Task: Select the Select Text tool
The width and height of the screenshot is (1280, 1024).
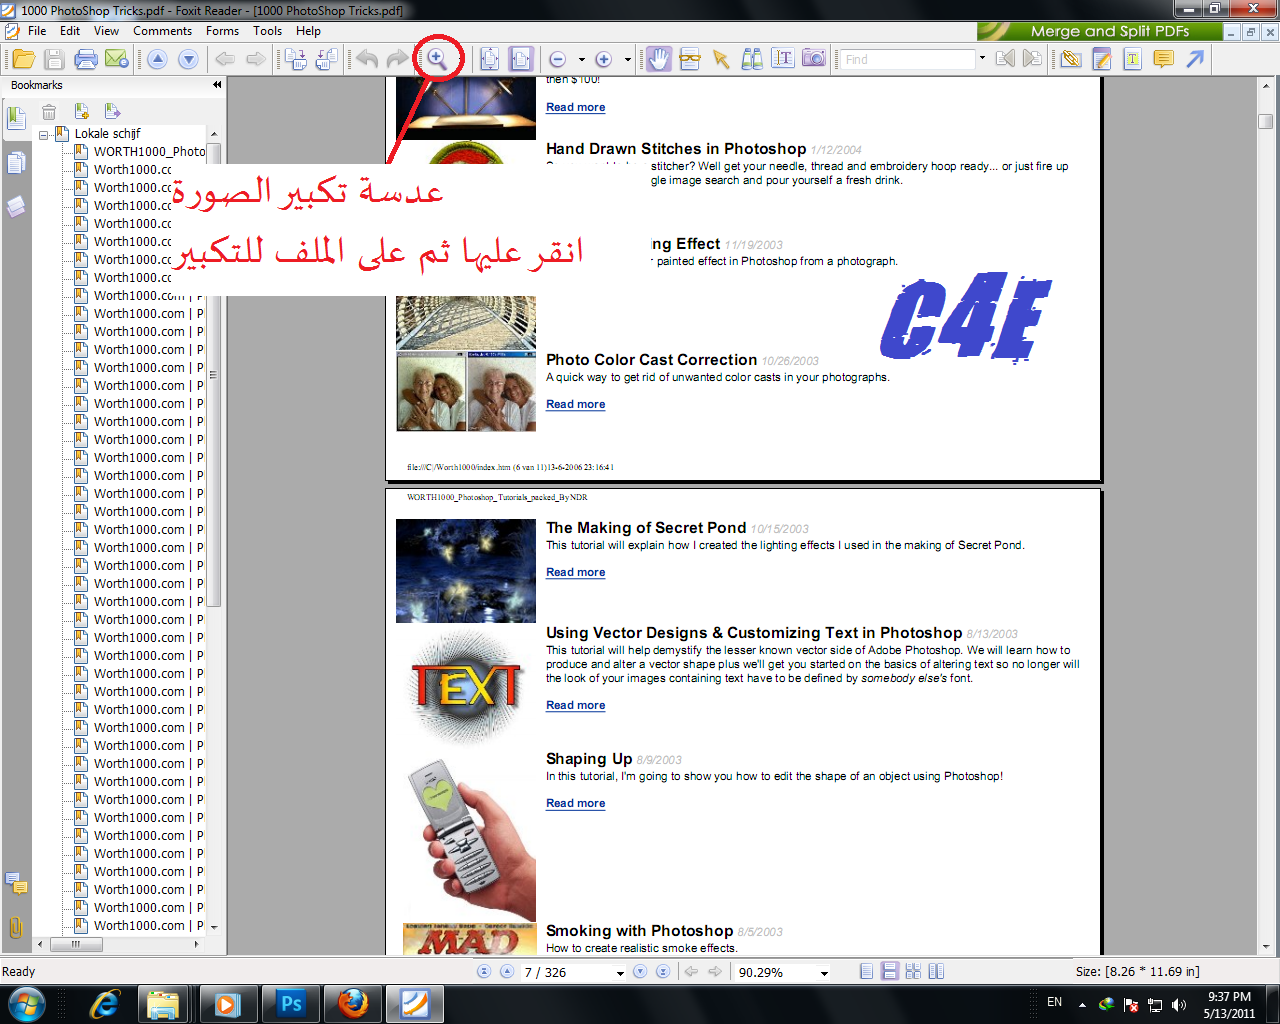Action: [783, 60]
